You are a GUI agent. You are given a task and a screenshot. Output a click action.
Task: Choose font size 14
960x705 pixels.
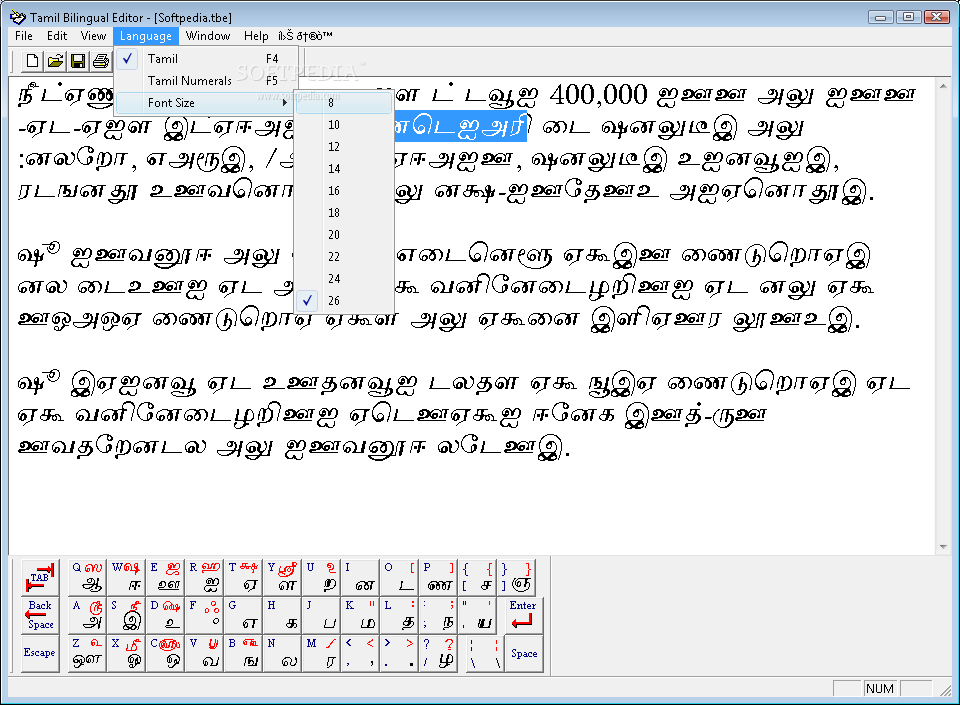pyautogui.click(x=344, y=169)
